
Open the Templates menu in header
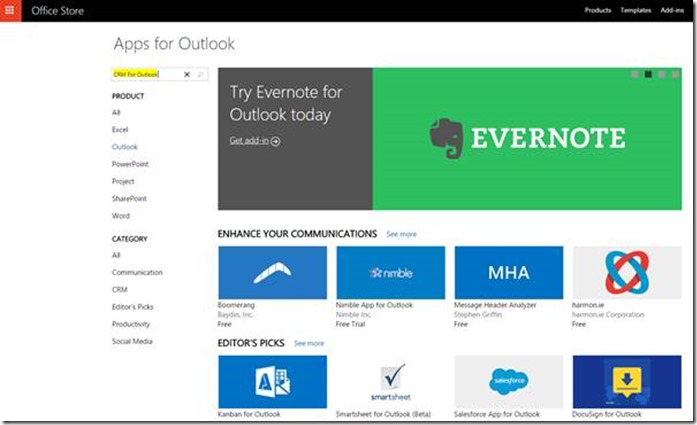click(x=636, y=10)
